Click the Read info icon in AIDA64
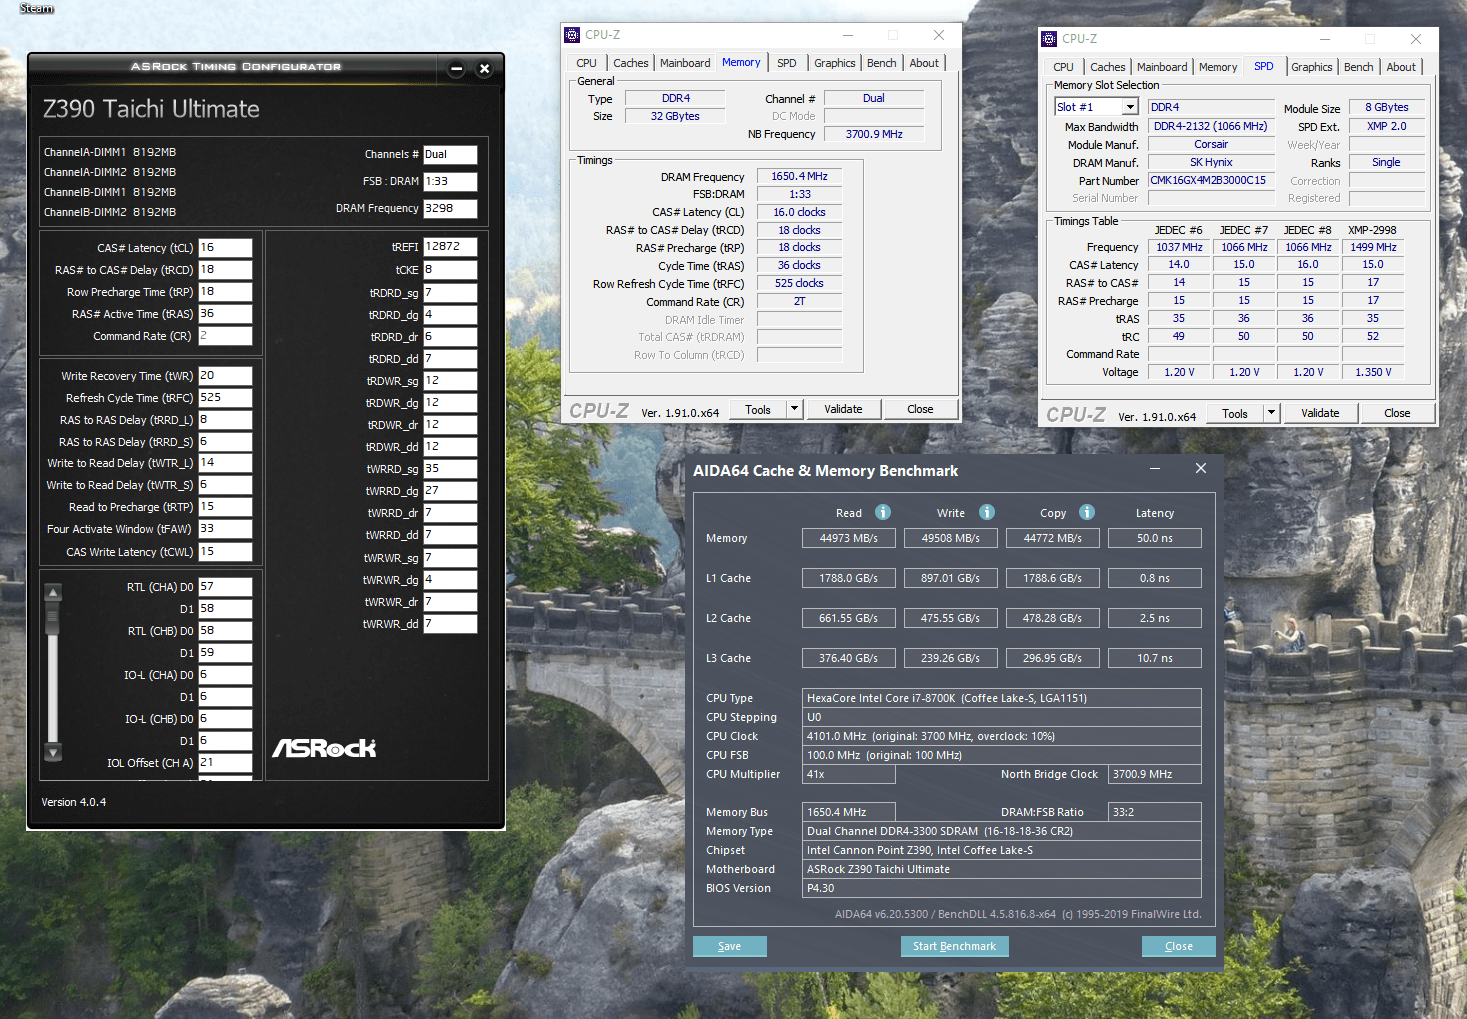 [x=883, y=512]
